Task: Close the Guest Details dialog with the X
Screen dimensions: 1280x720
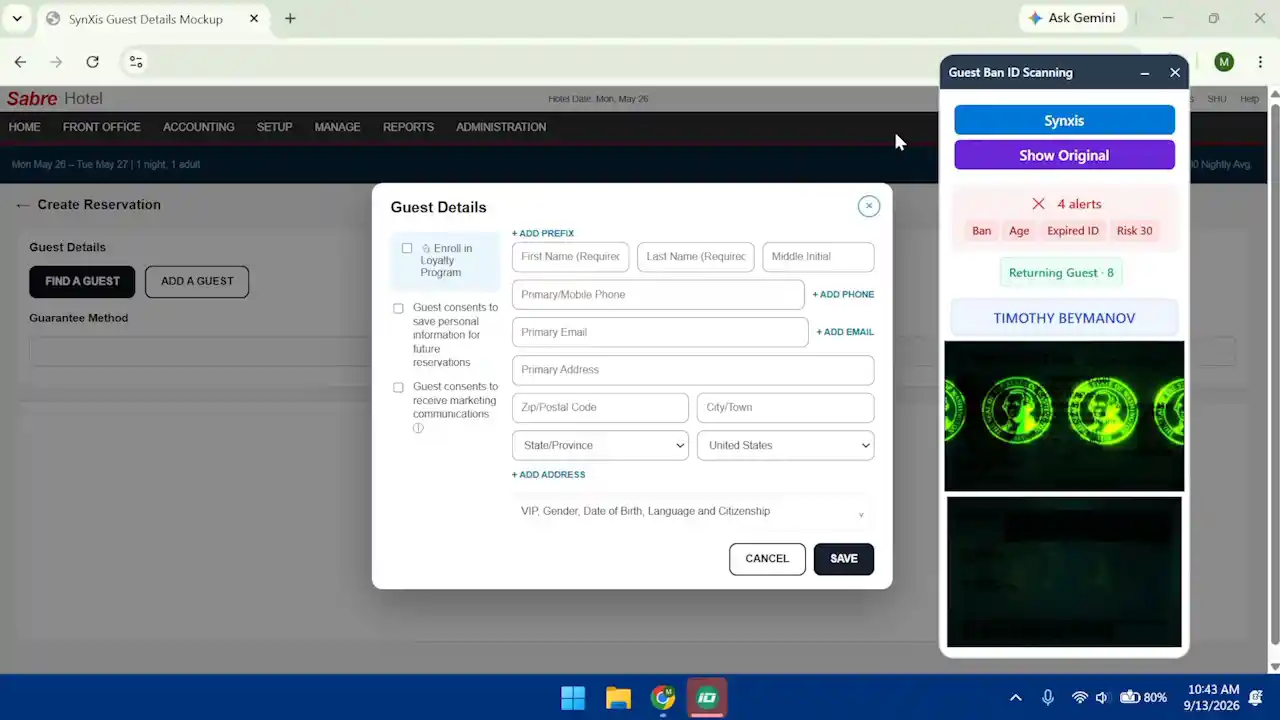Action: coord(869,206)
